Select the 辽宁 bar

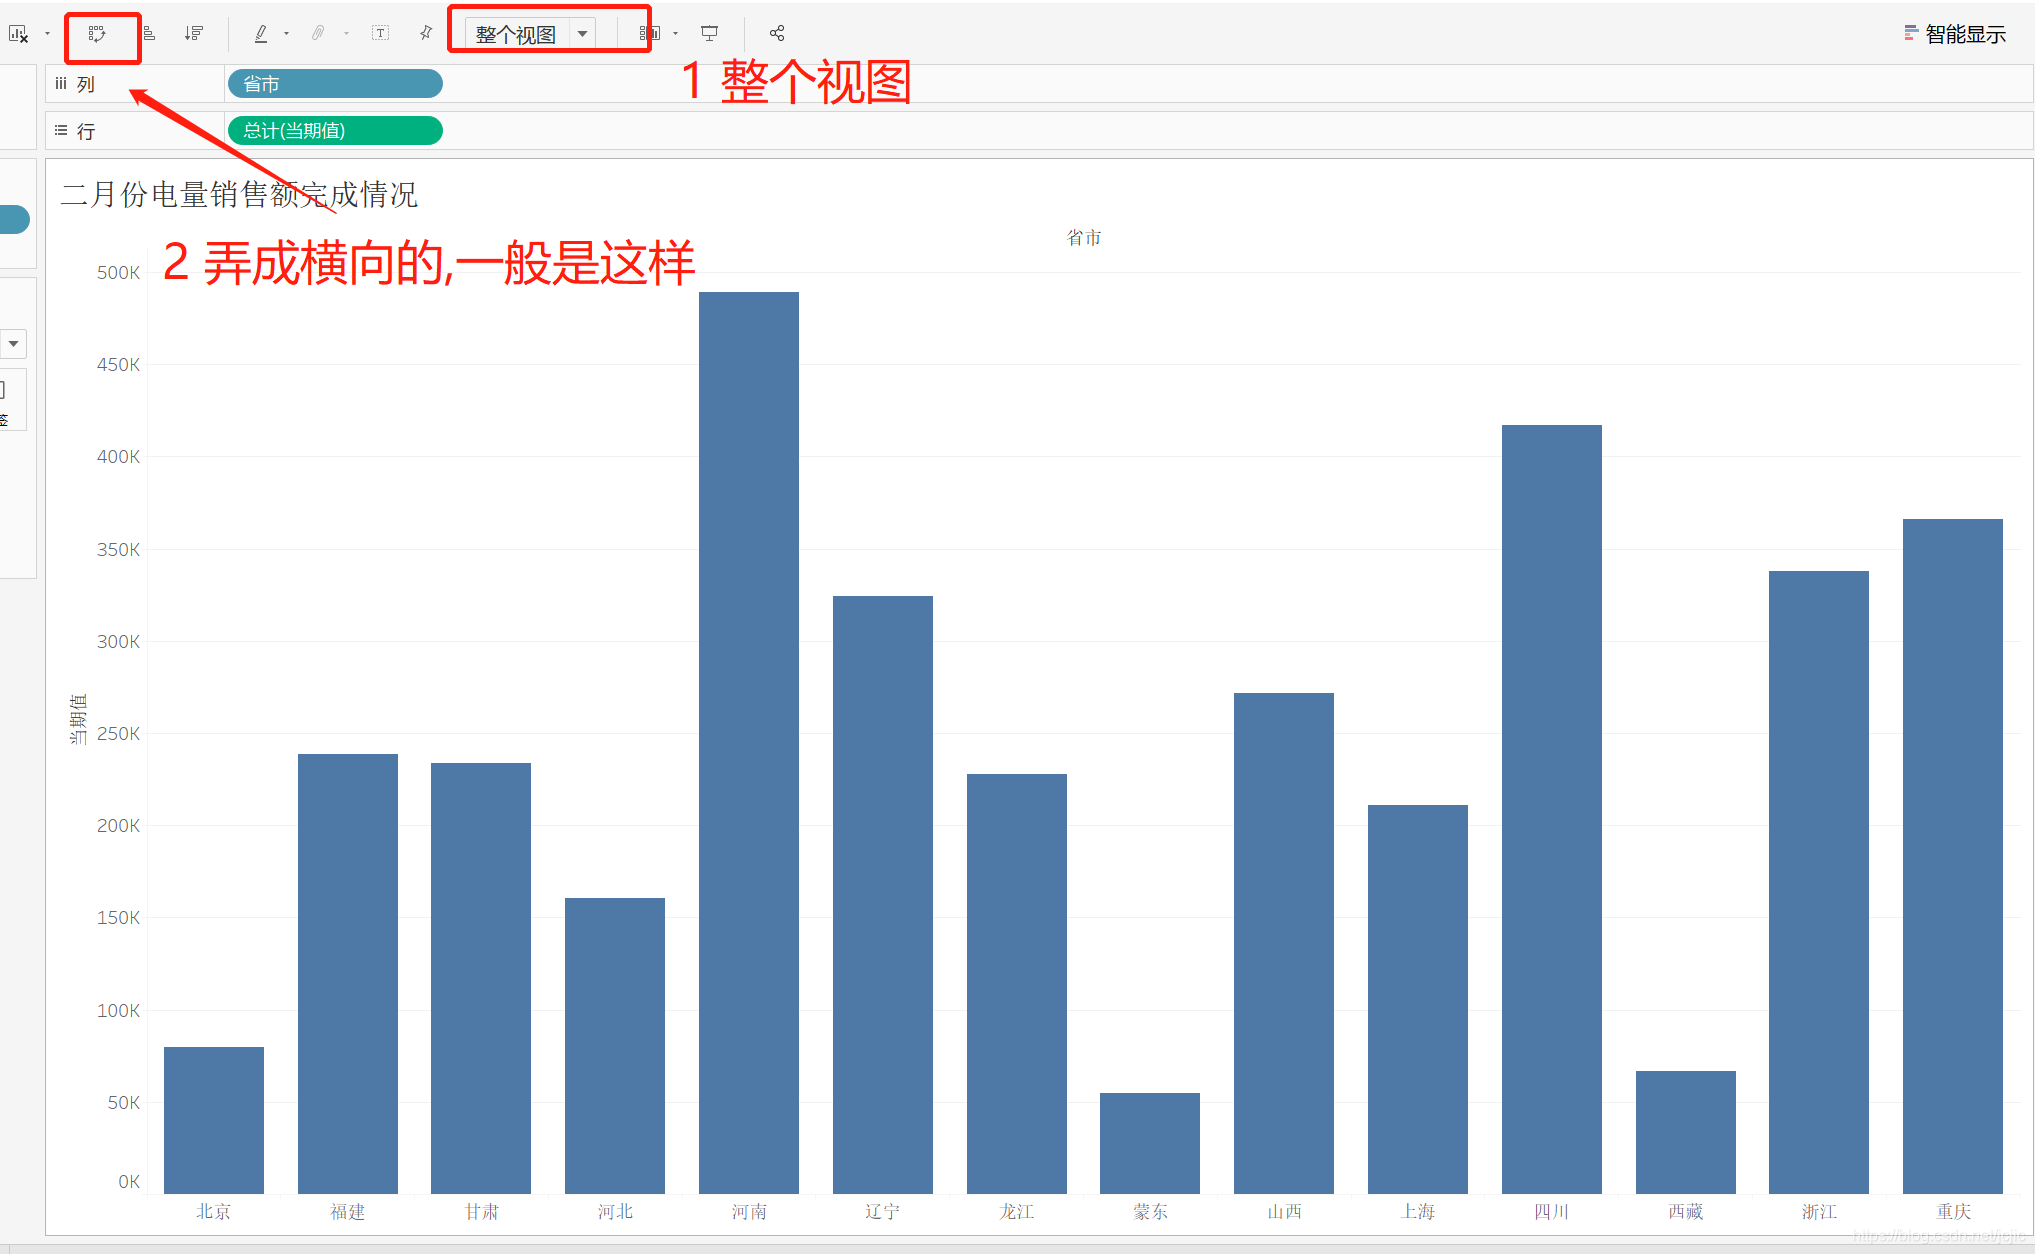click(x=883, y=895)
